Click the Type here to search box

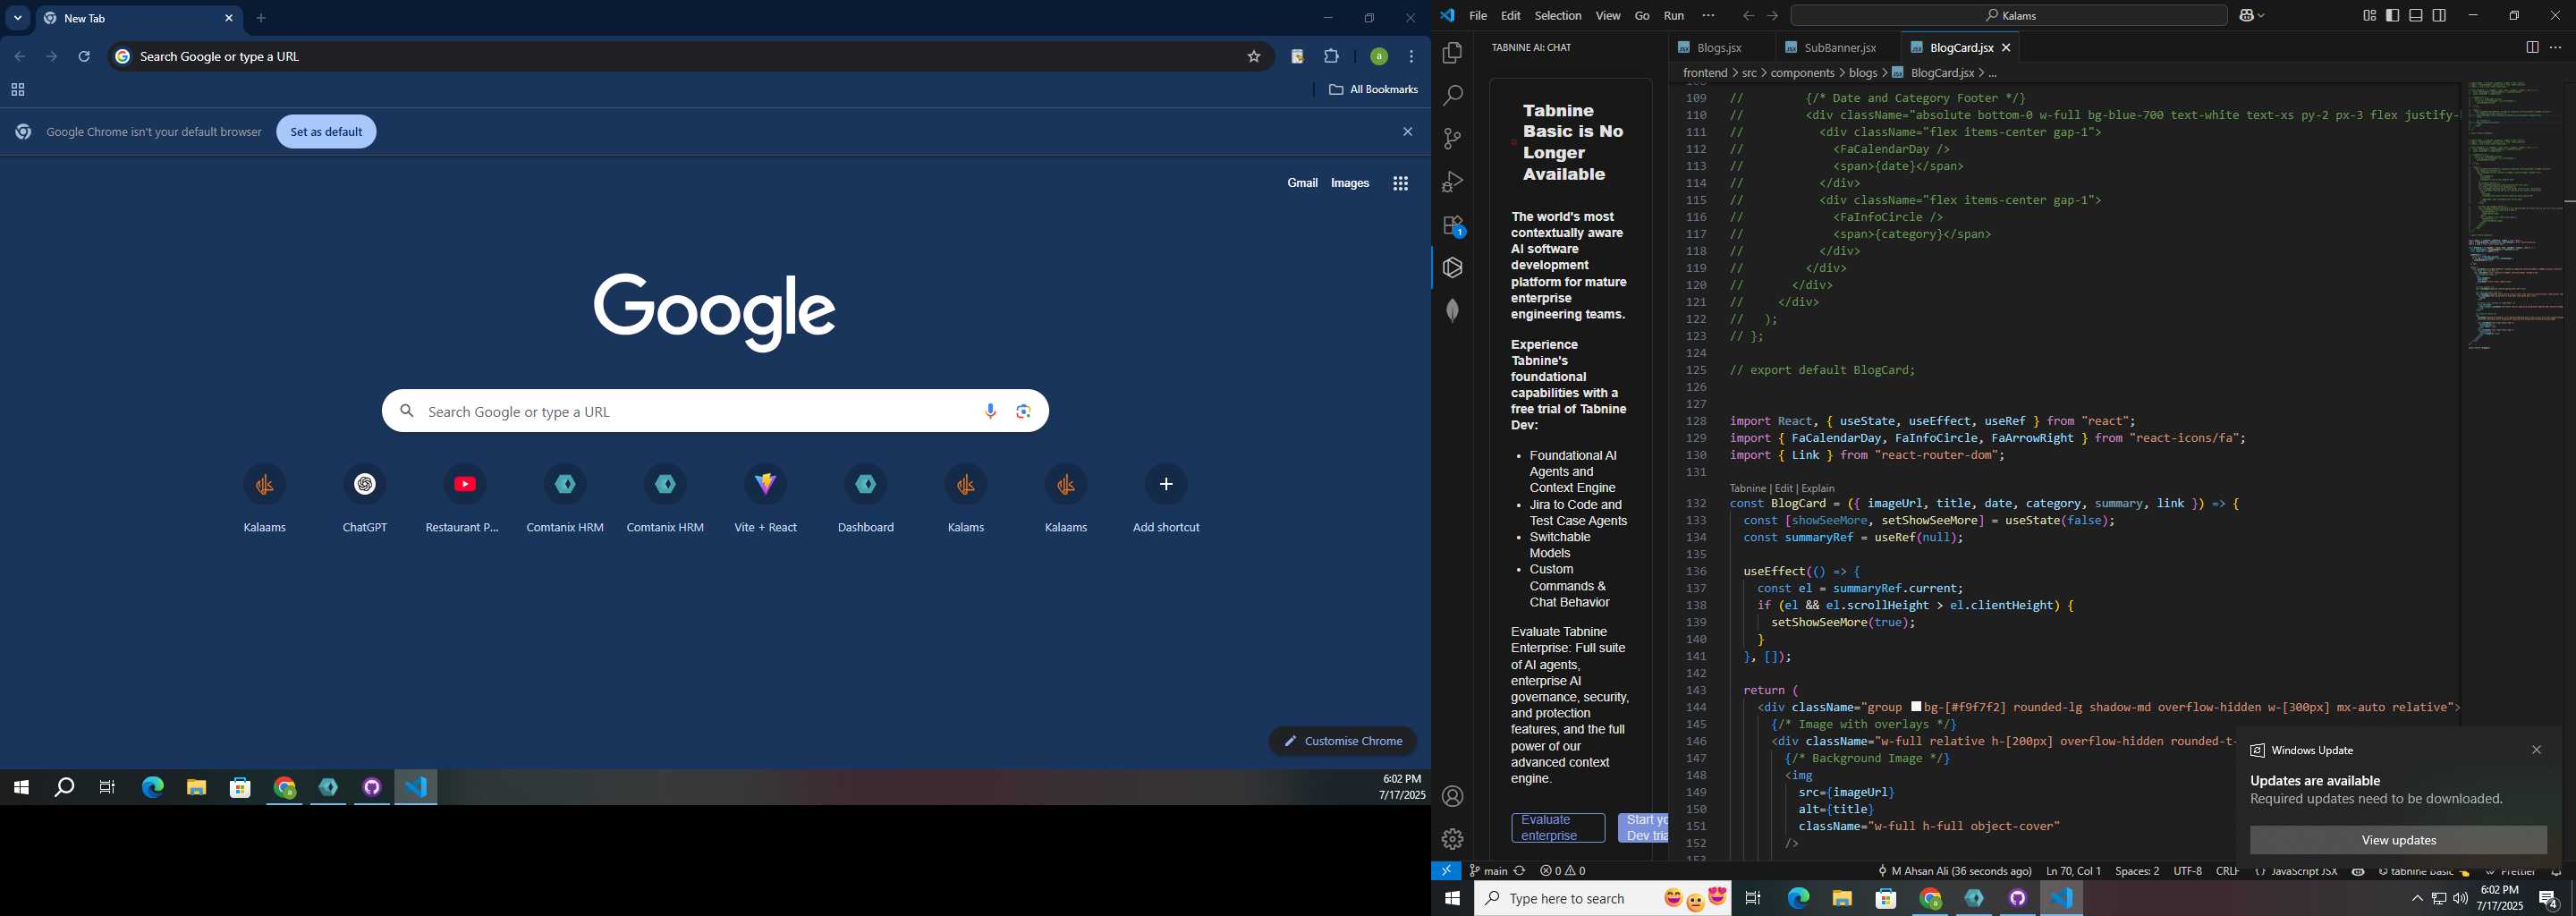pyautogui.click(x=1603, y=898)
